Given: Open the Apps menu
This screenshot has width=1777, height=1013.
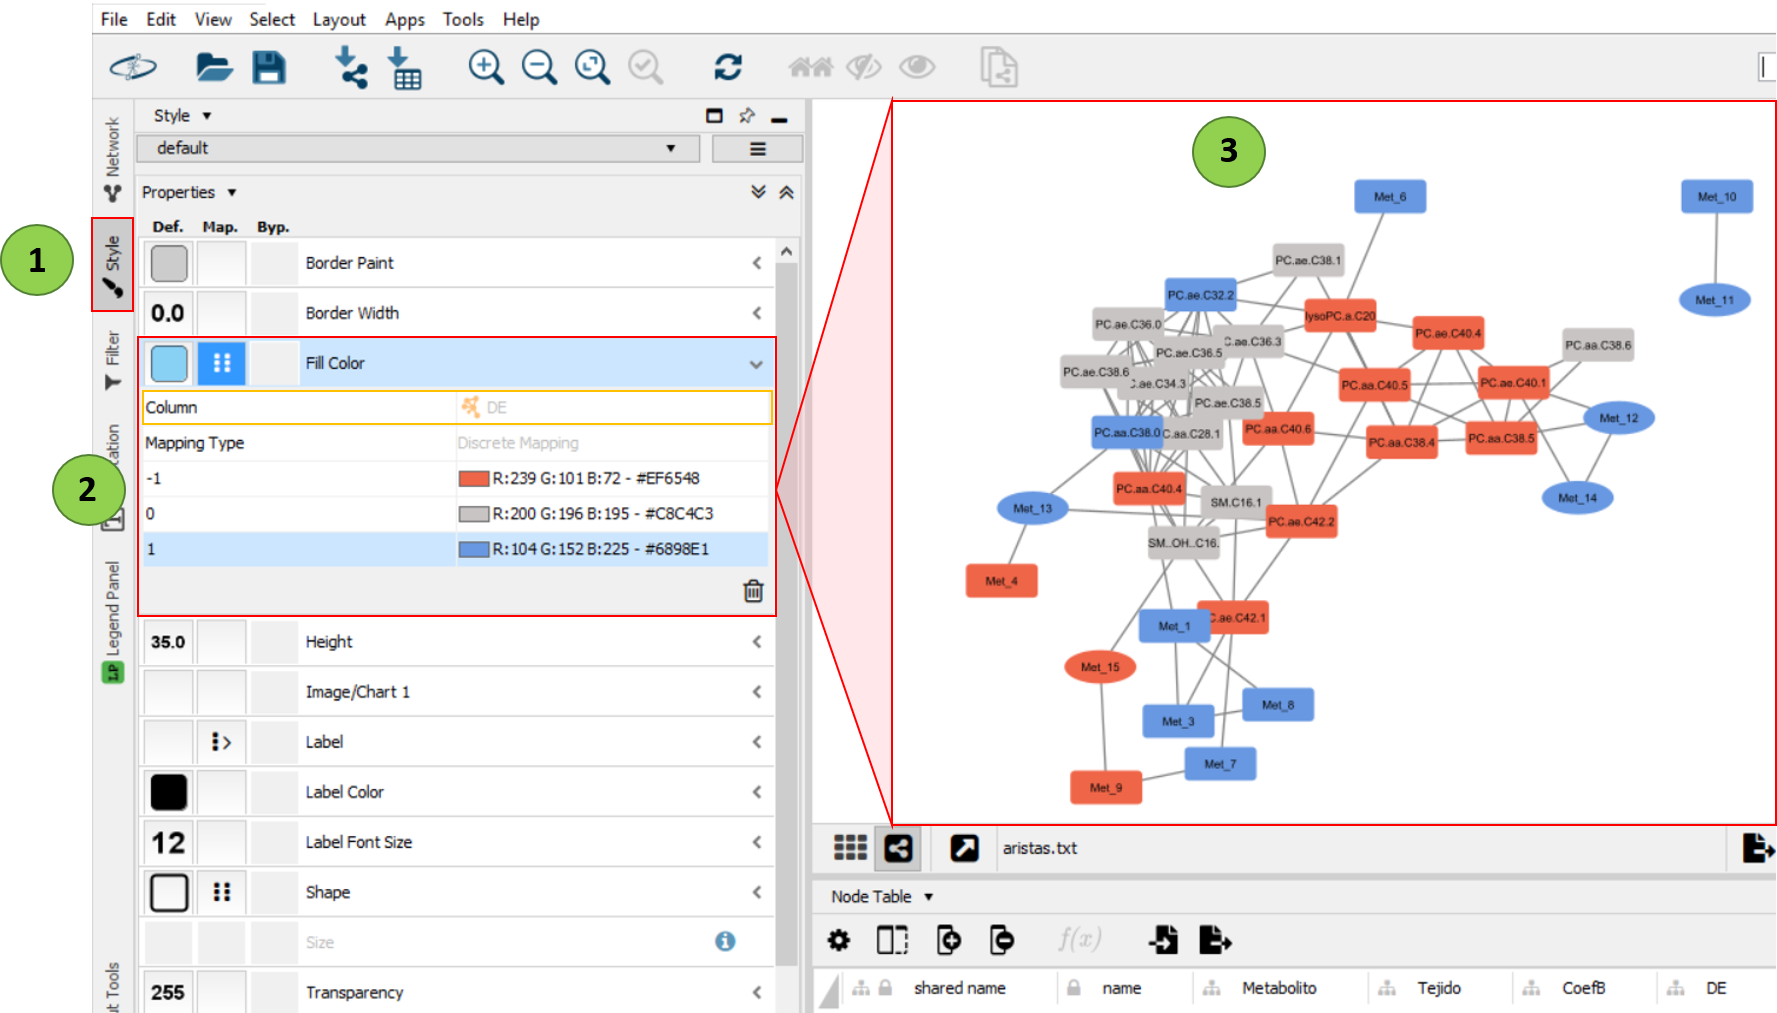Looking at the screenshot, I should pyautogui.click(x=405, y=19).
